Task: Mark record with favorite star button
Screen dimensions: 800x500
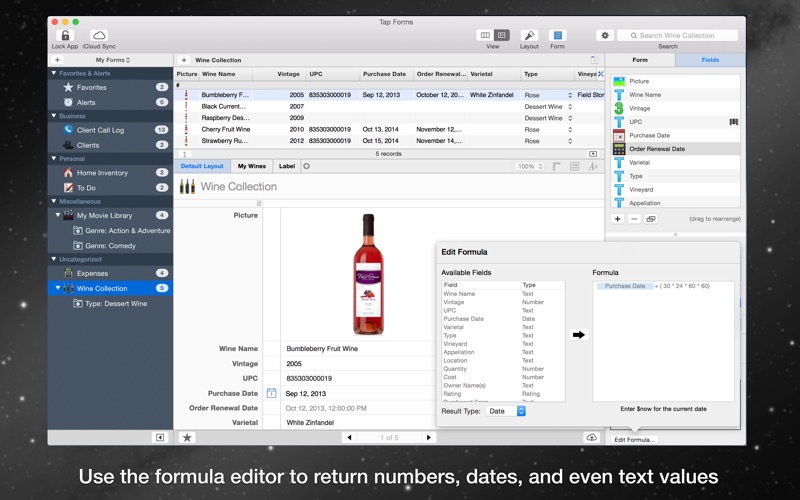Action: click(187, 437)
